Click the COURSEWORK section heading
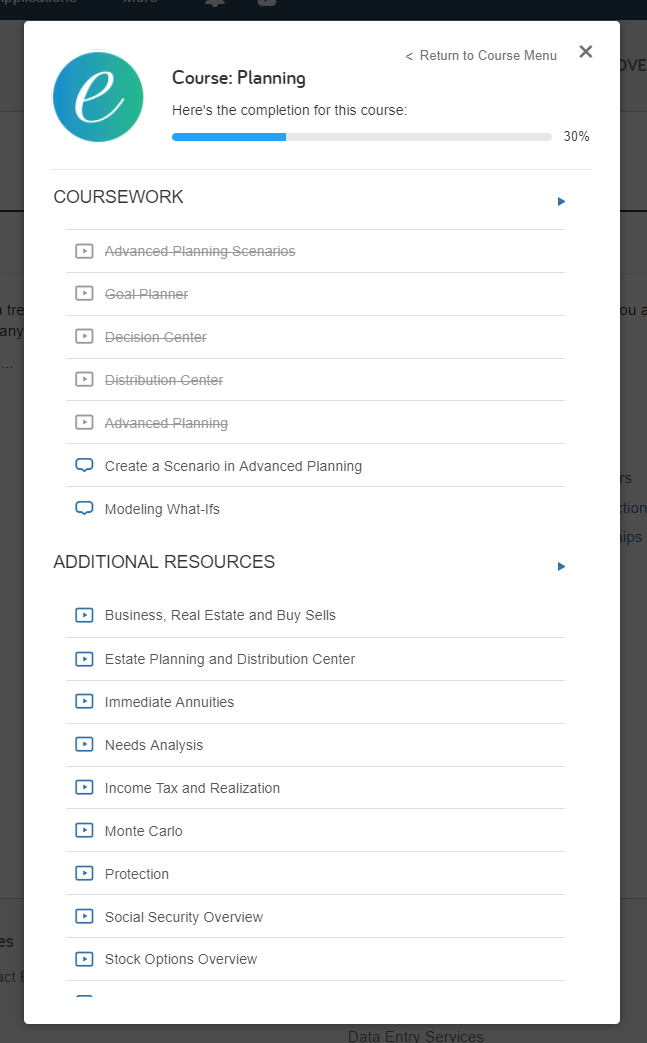 [118, 197]
